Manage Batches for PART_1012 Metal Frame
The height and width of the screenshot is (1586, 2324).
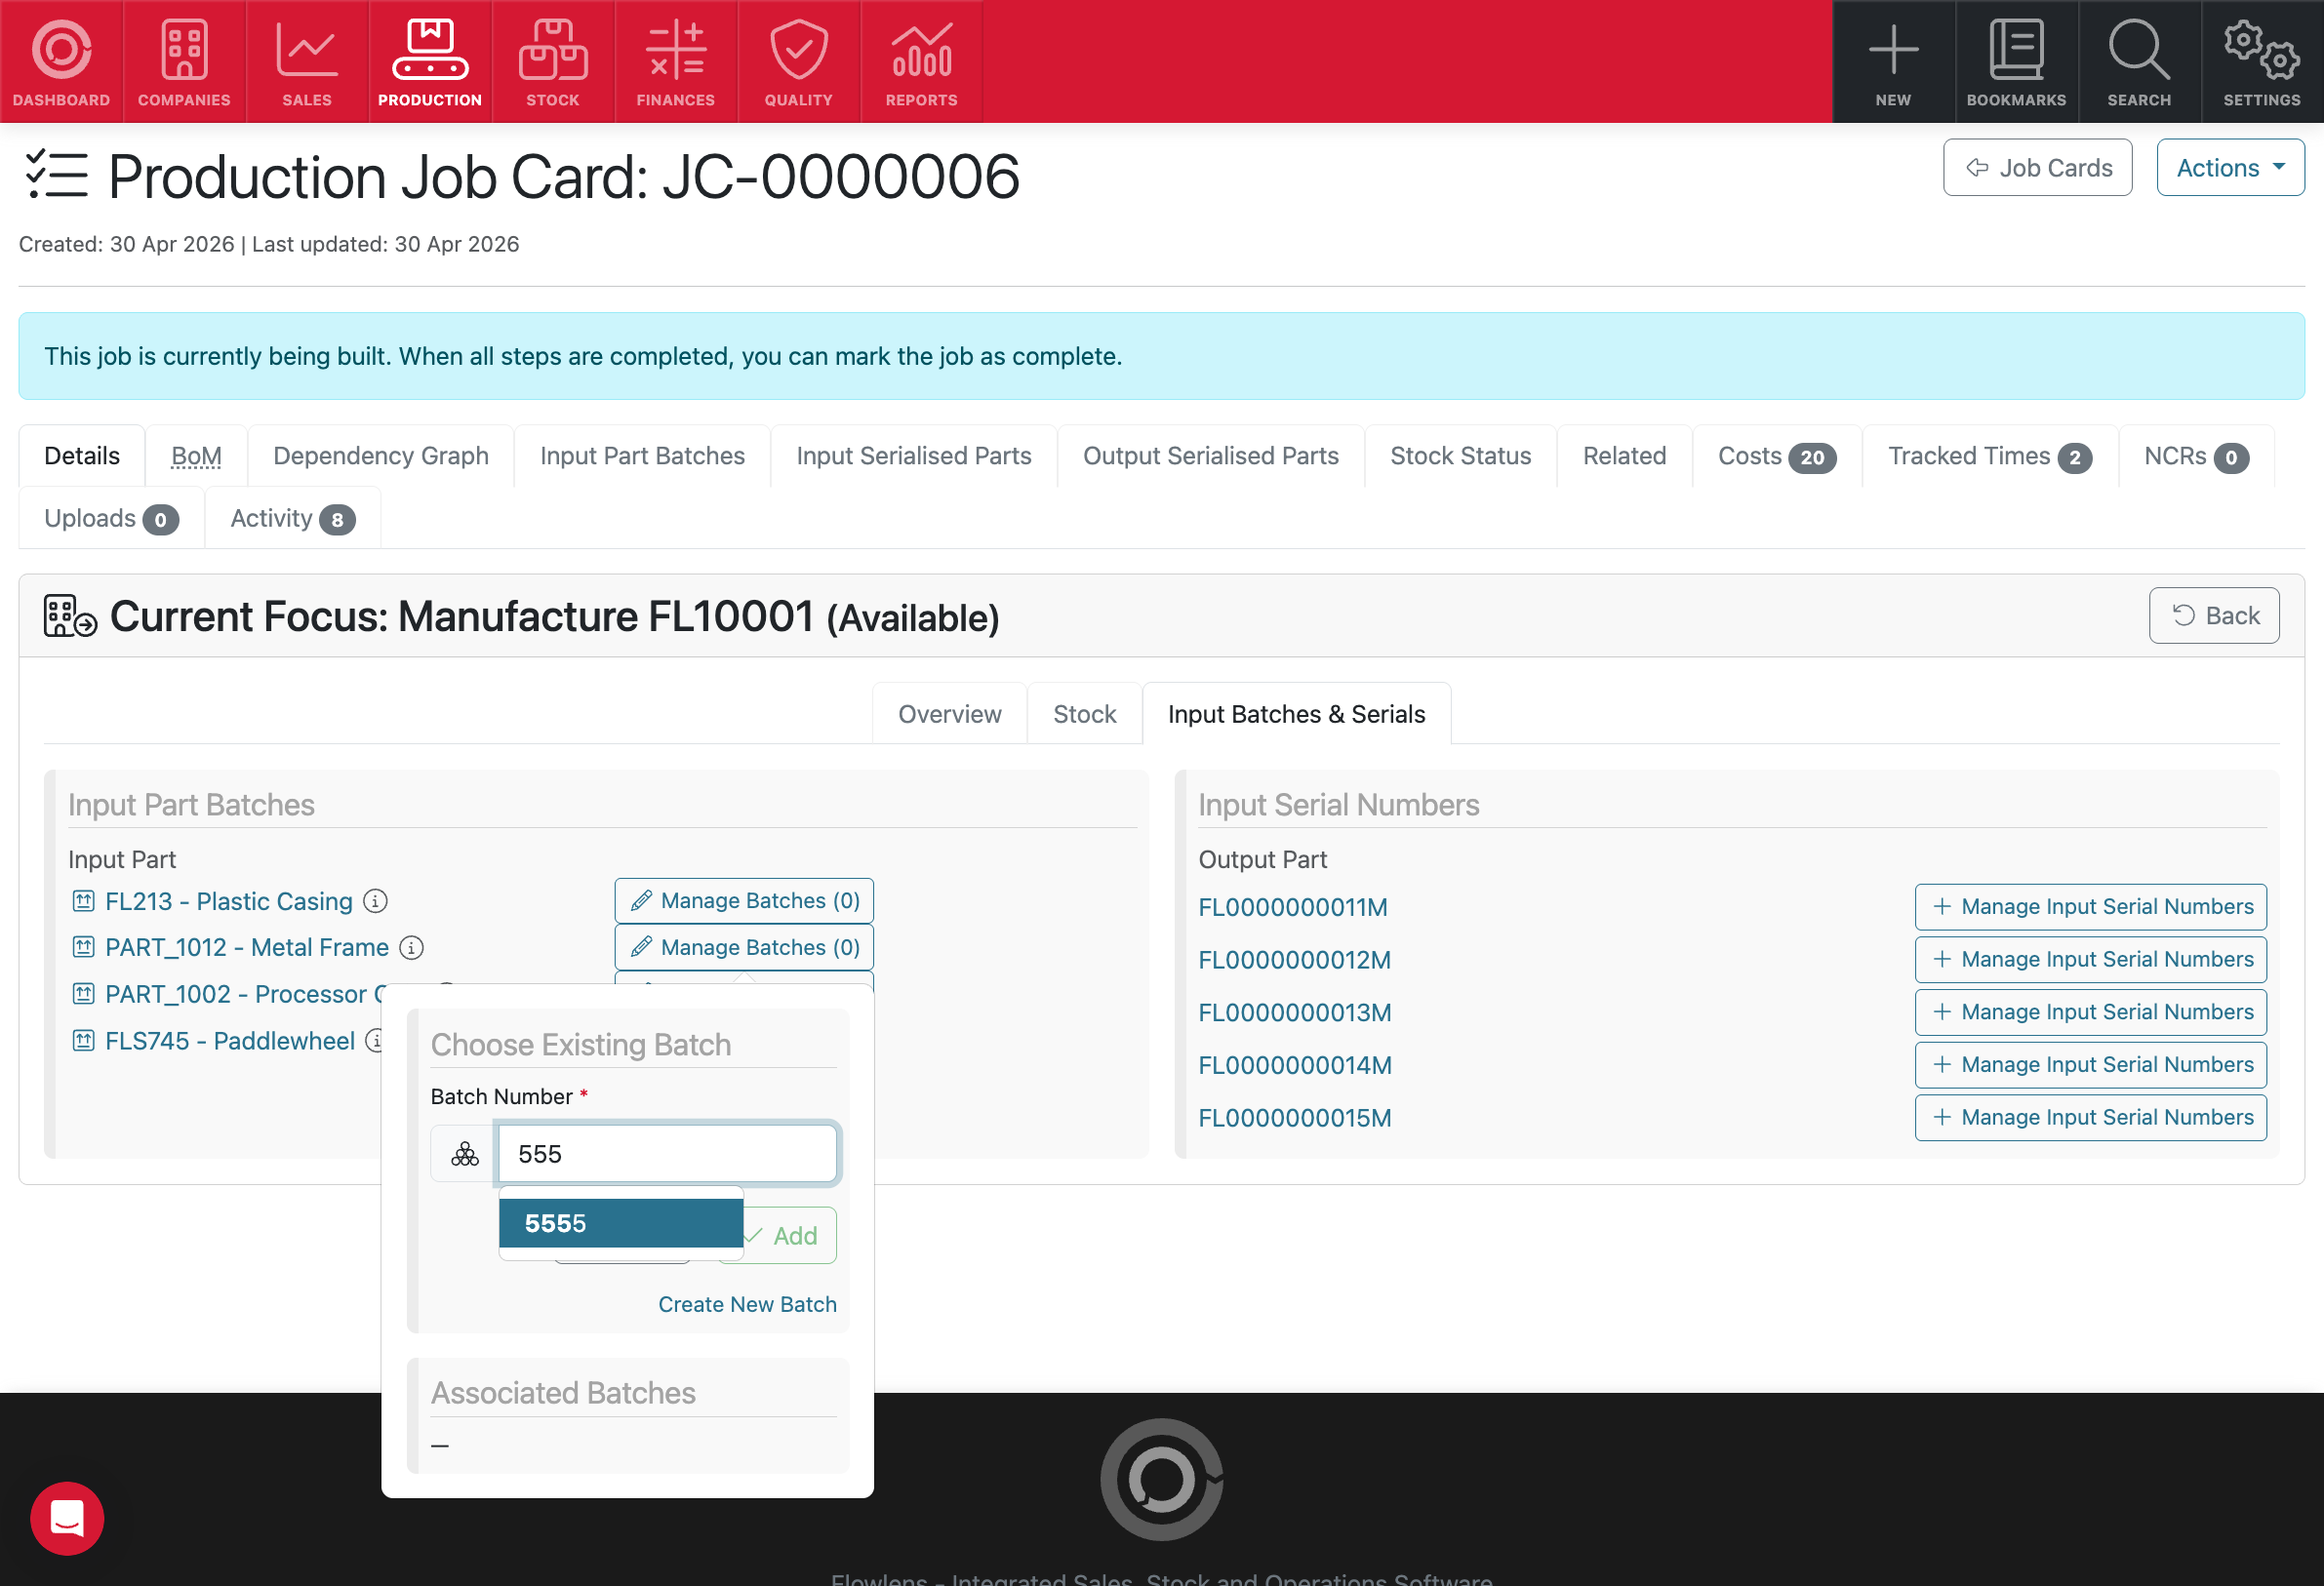pyautogui.click(x=744, y=947)
